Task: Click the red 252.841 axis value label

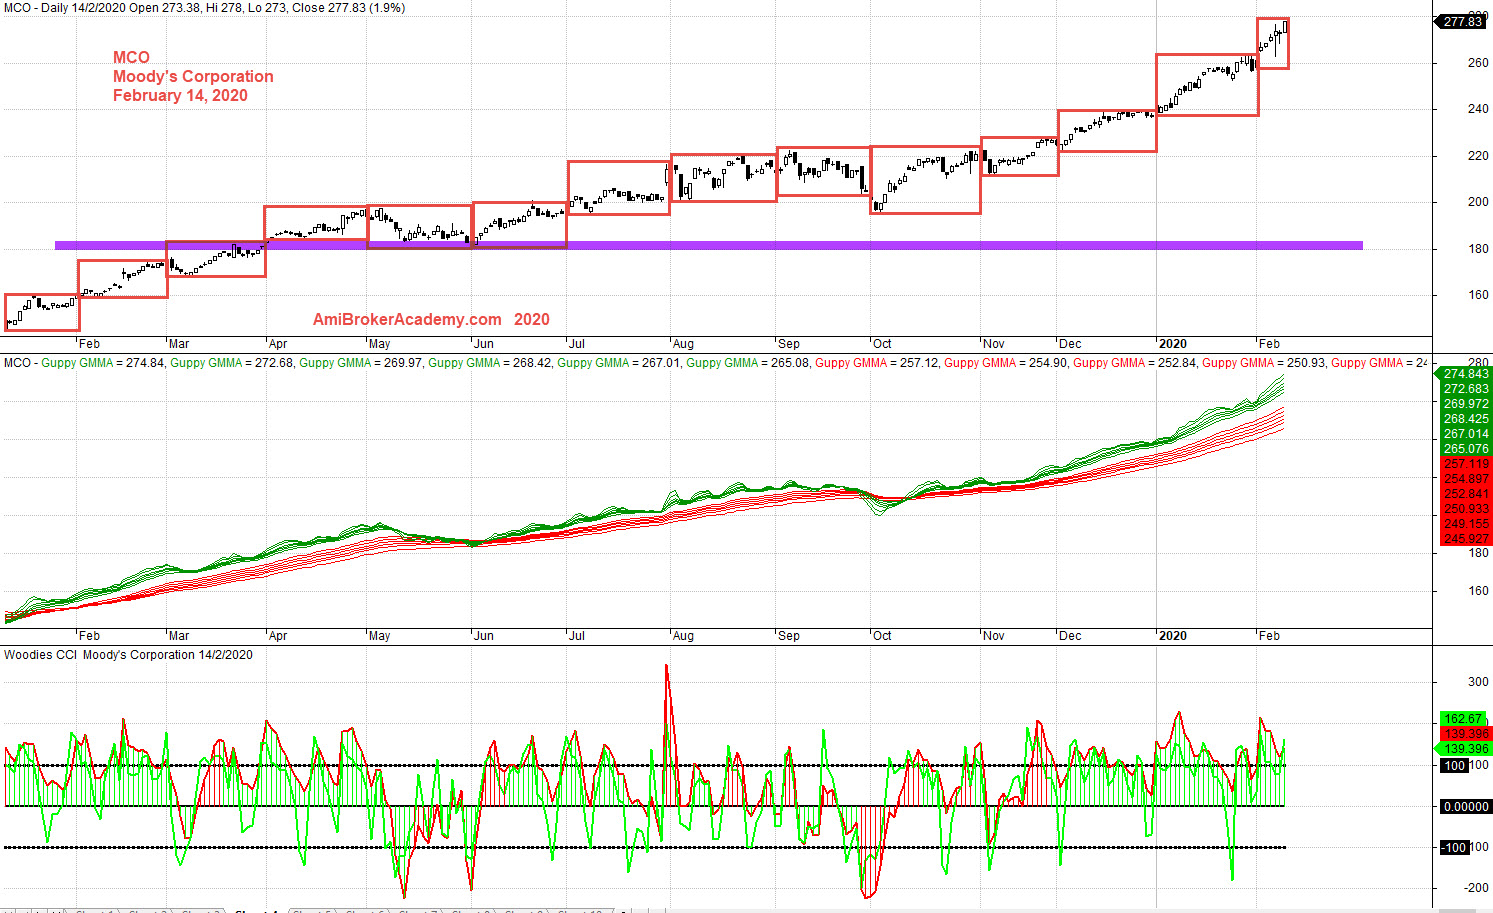Action: tap(1466, 494)
